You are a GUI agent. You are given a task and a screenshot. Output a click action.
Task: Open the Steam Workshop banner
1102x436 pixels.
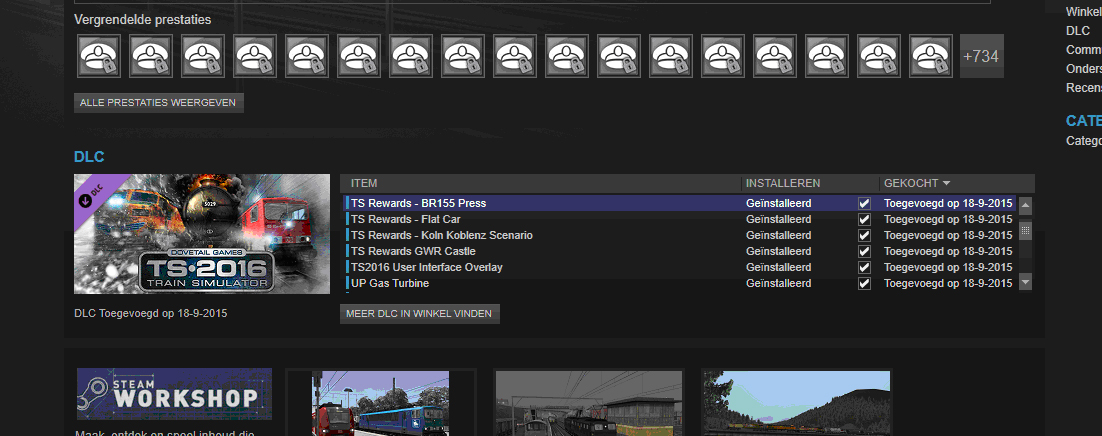(174, 394)
